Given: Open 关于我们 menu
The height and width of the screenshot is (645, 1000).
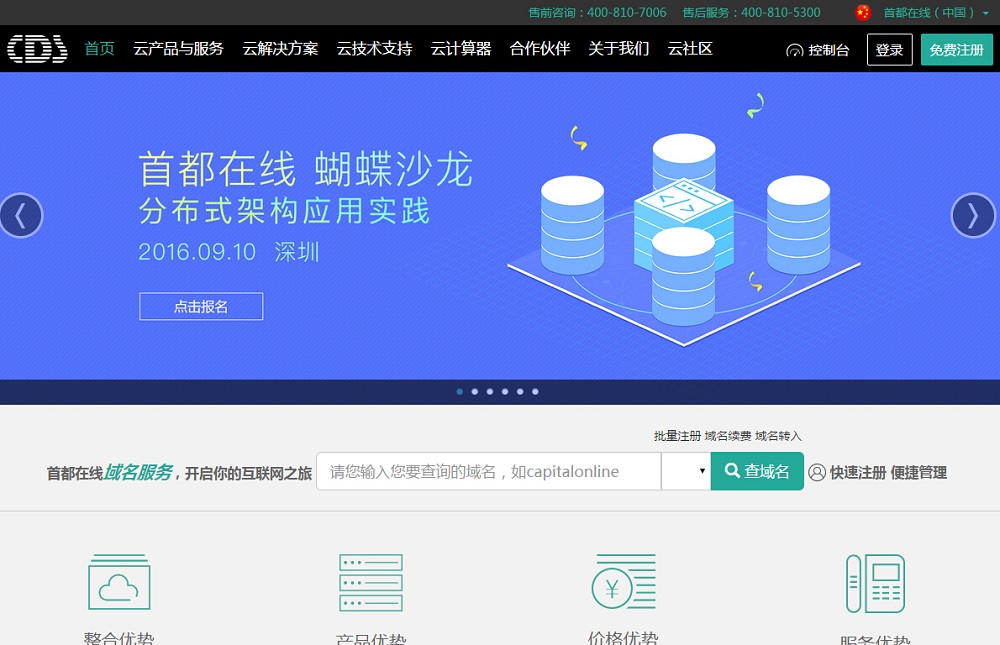Looking at the screenshot, I should pos(619,48).
